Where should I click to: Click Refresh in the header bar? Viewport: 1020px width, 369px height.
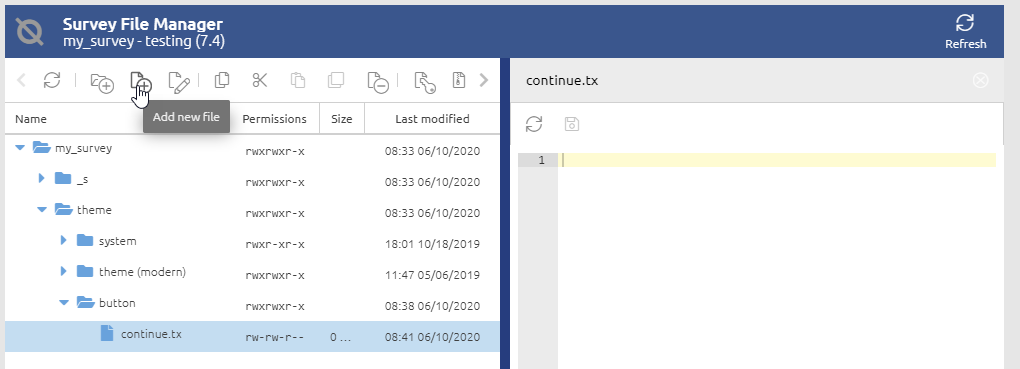click(965, 32)
